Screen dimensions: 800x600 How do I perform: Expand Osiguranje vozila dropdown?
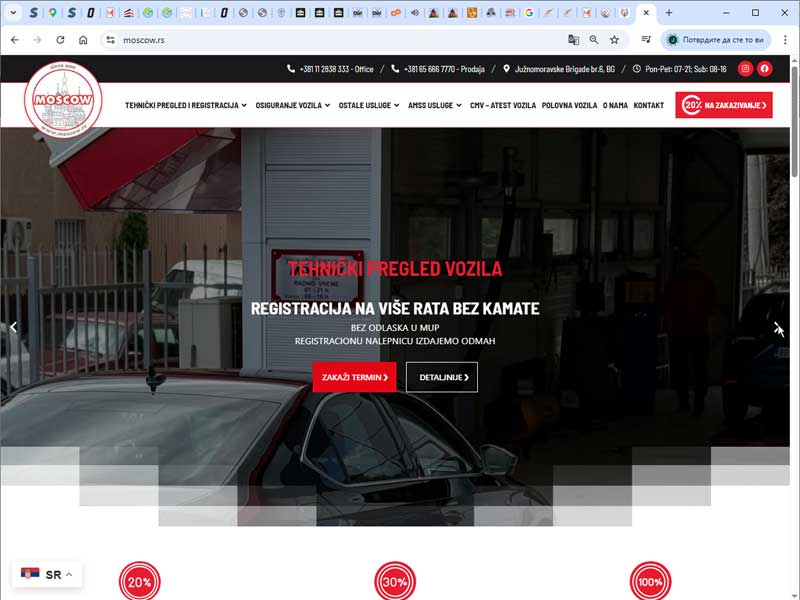click(x=292, y=105)
